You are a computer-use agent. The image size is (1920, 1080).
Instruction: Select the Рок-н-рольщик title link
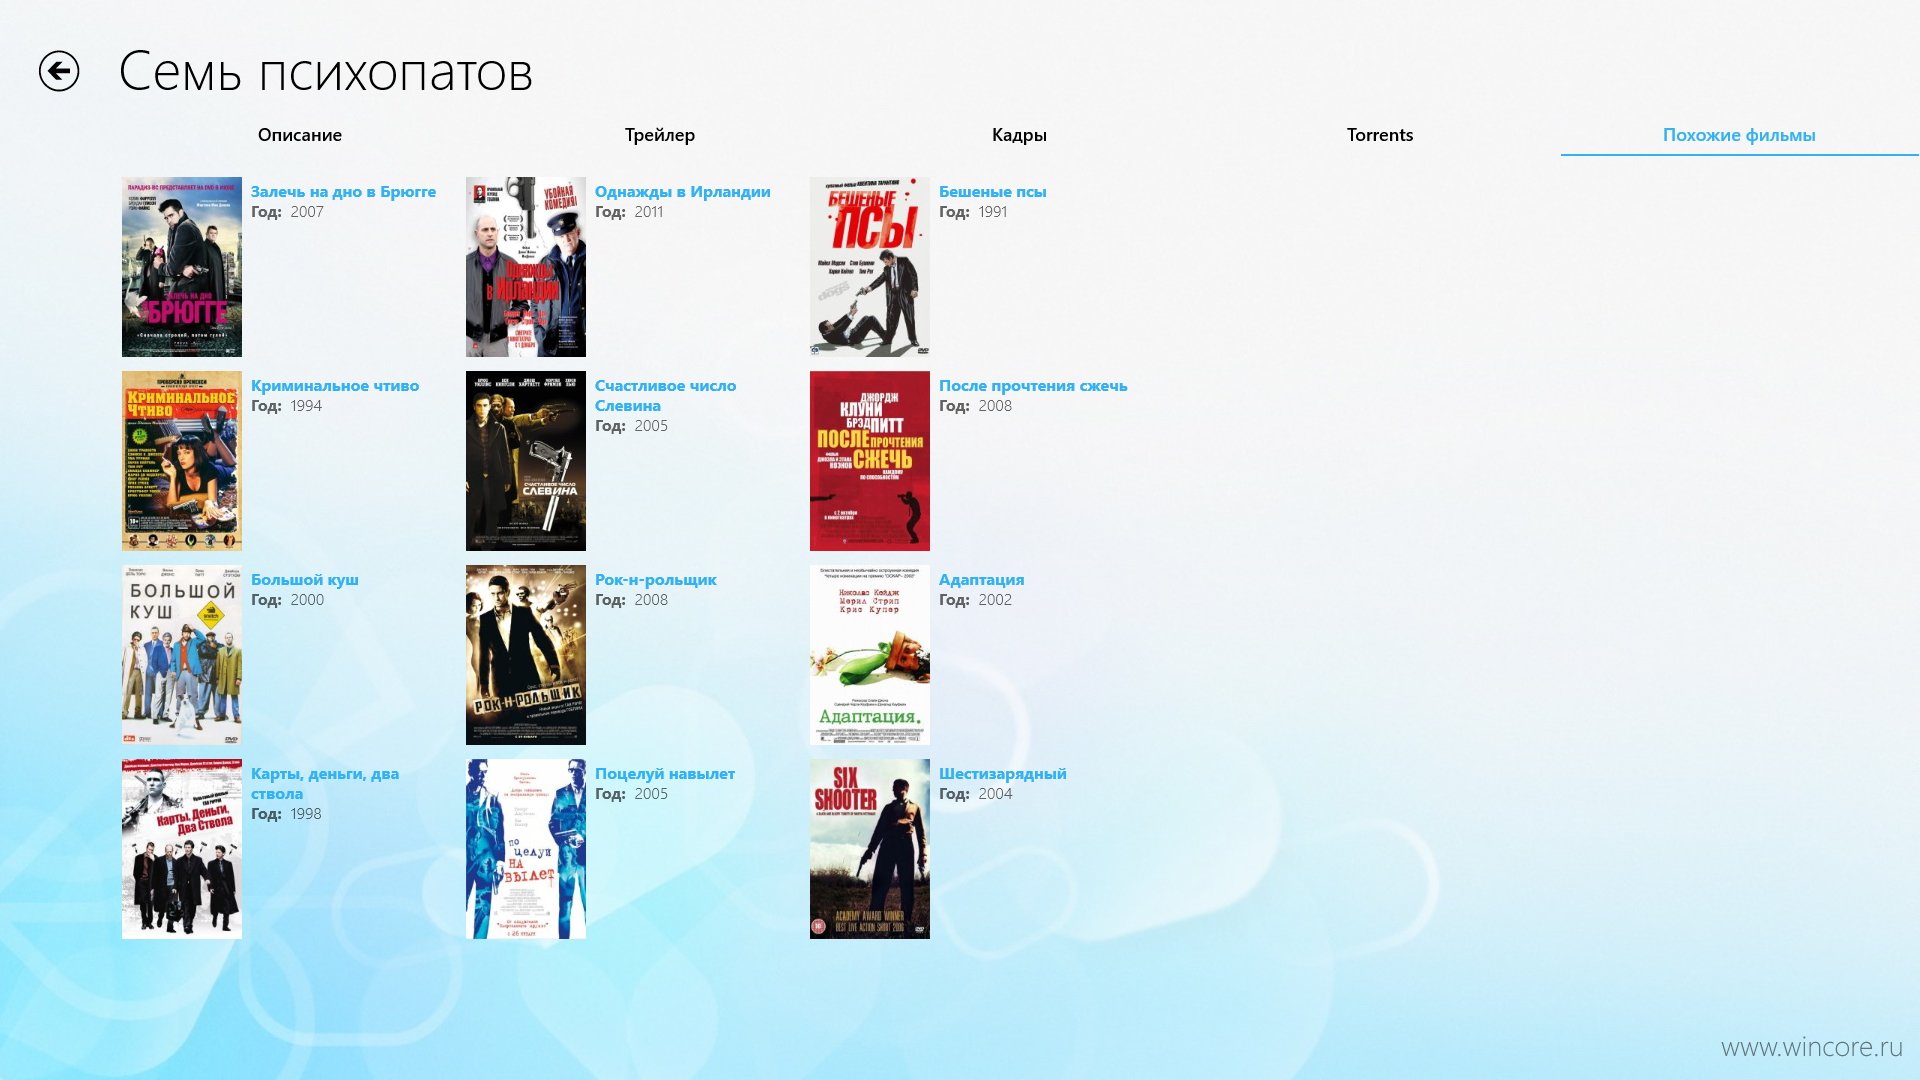point(655,580)
